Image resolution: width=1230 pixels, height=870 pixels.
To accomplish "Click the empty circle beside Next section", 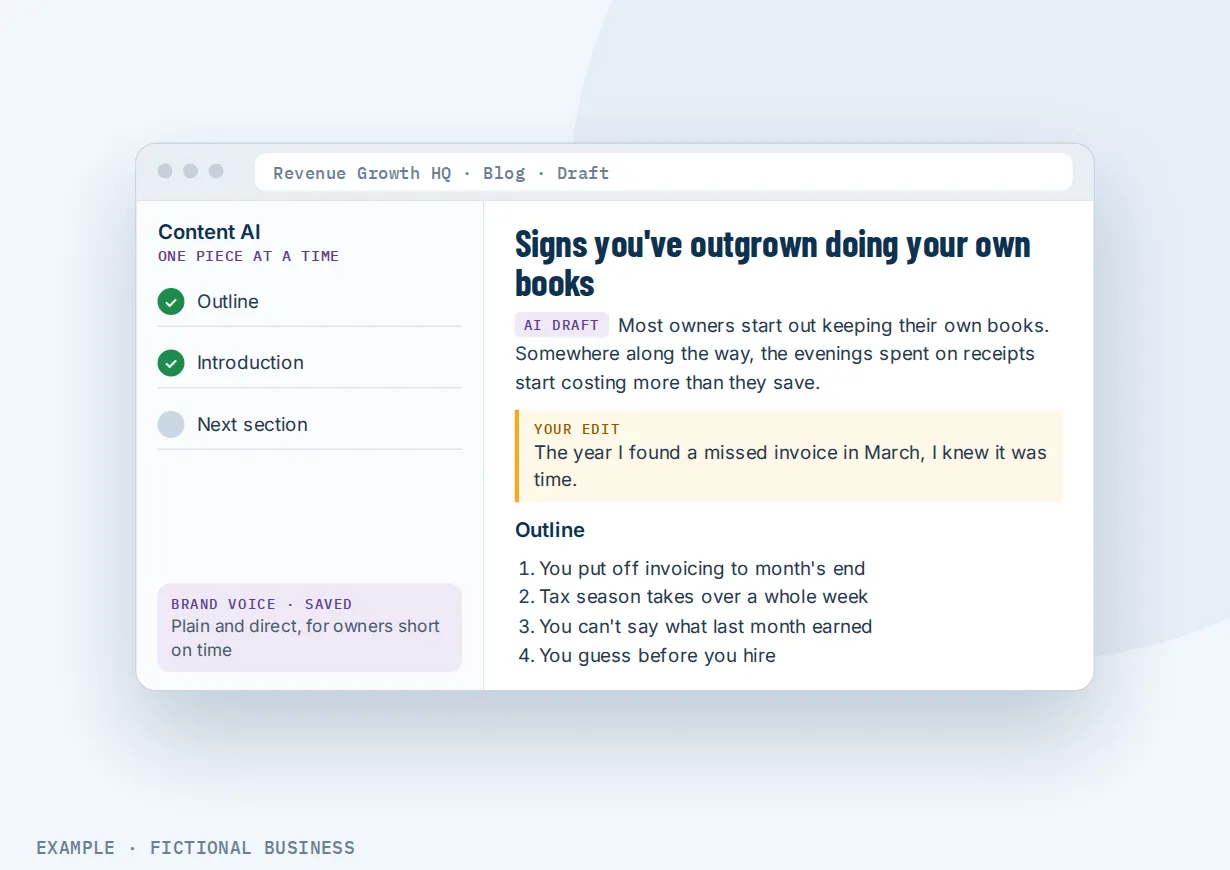I will [171, 424].
